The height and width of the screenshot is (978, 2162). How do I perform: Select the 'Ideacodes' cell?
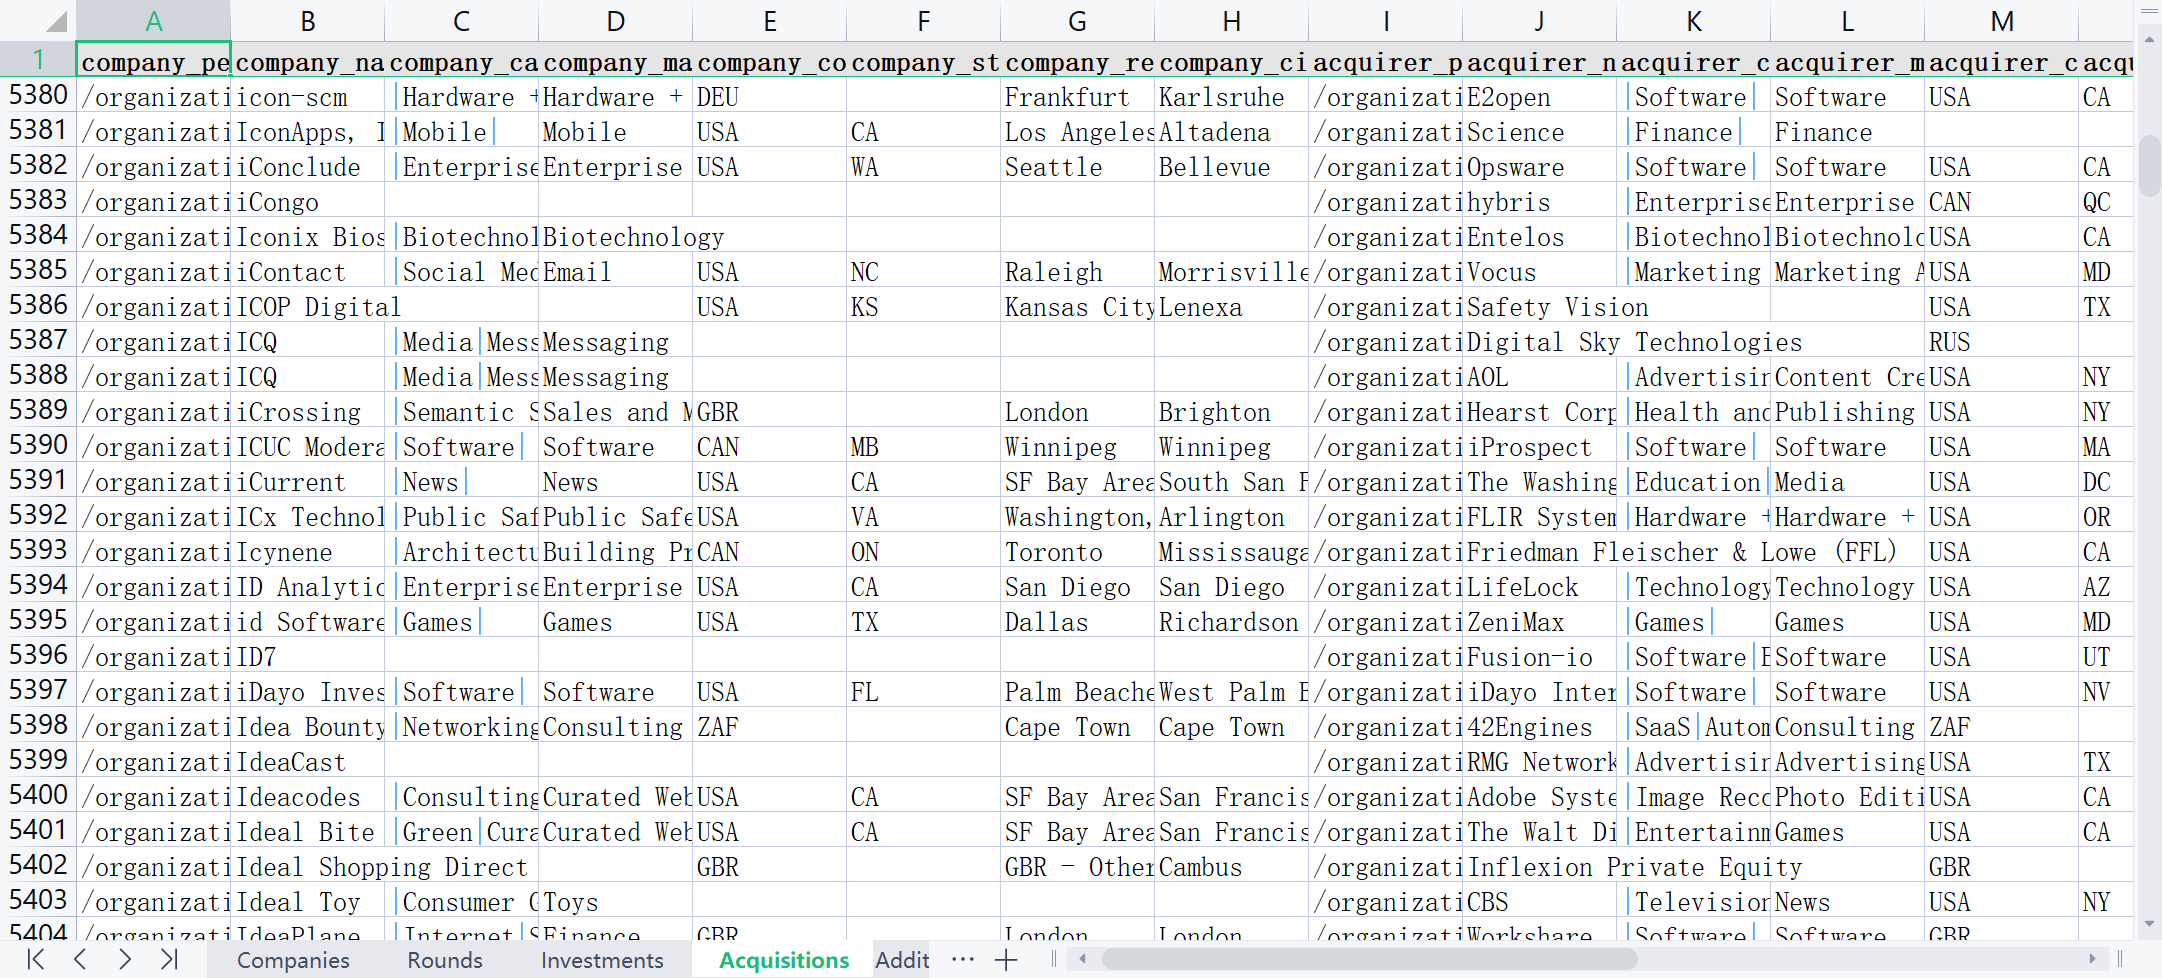tap(308, 797)
